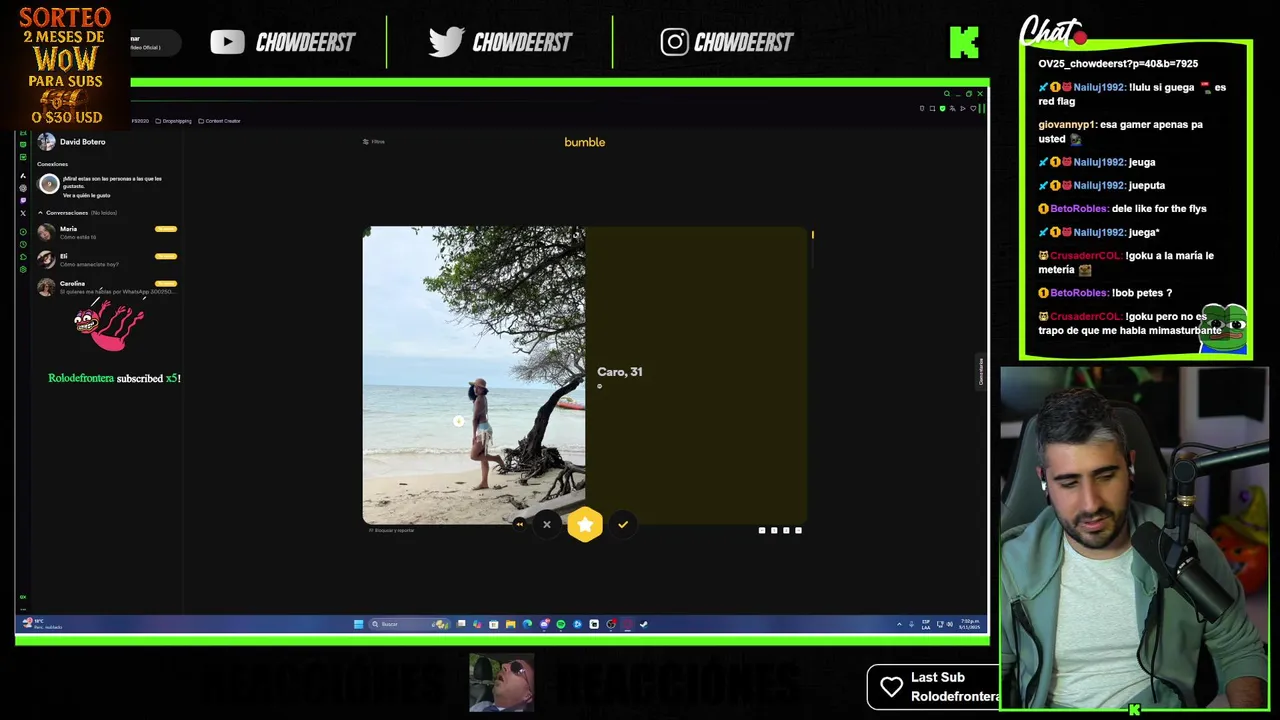This screenshot has height=720, width=1280.
Task: Reject Caro with the X button
Action: pyautogui.click(x=547, y=524)
